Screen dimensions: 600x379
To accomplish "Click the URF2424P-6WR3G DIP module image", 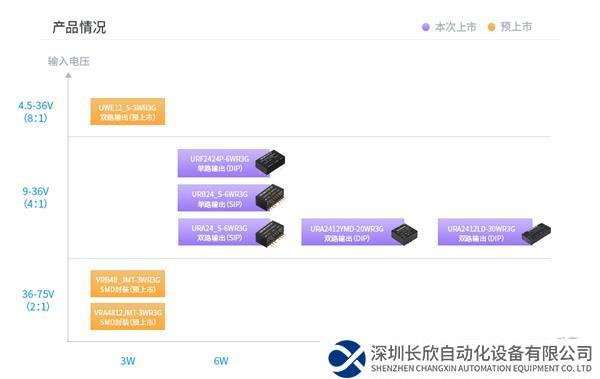I will pos(271,162).
